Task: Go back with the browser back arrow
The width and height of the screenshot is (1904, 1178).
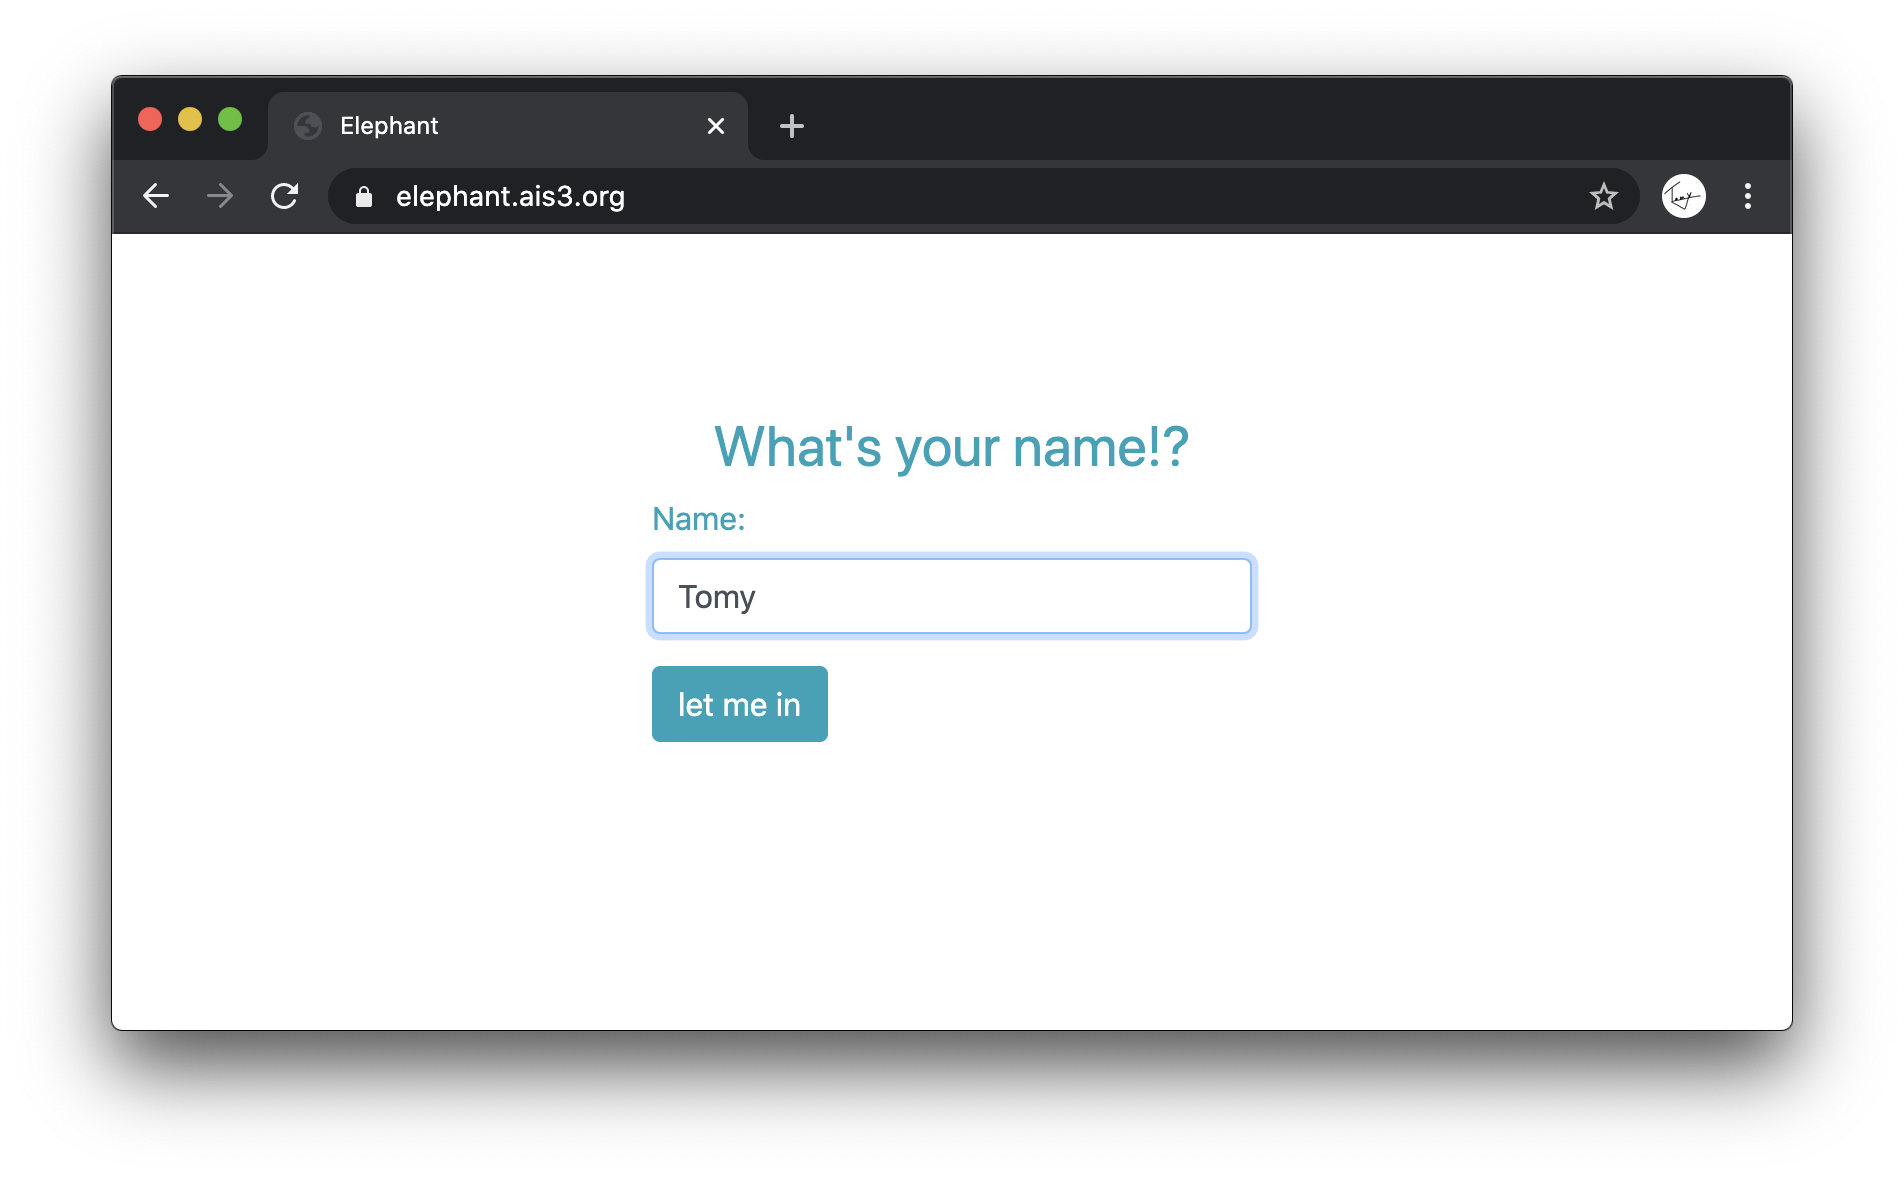Action: tap(156, 196)
